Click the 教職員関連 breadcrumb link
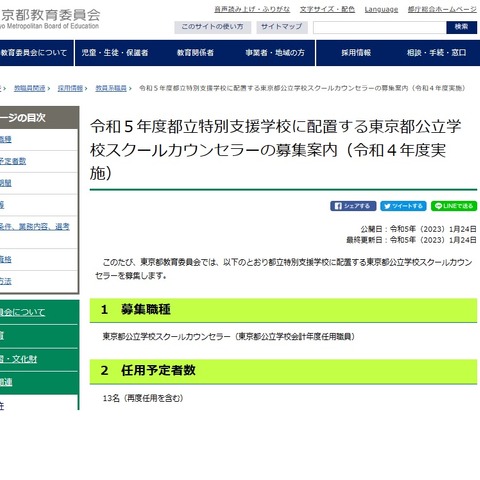 tap(29, 88)
